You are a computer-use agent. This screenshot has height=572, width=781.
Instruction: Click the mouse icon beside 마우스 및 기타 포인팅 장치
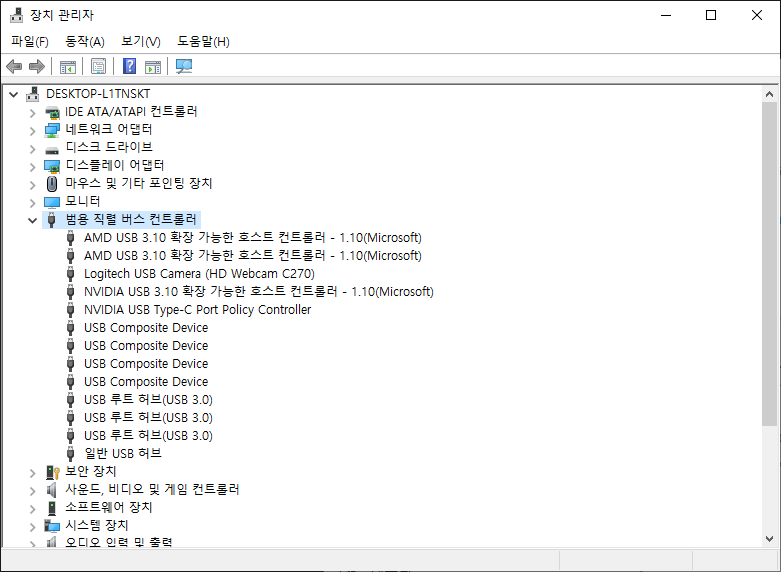click(52, 184)
